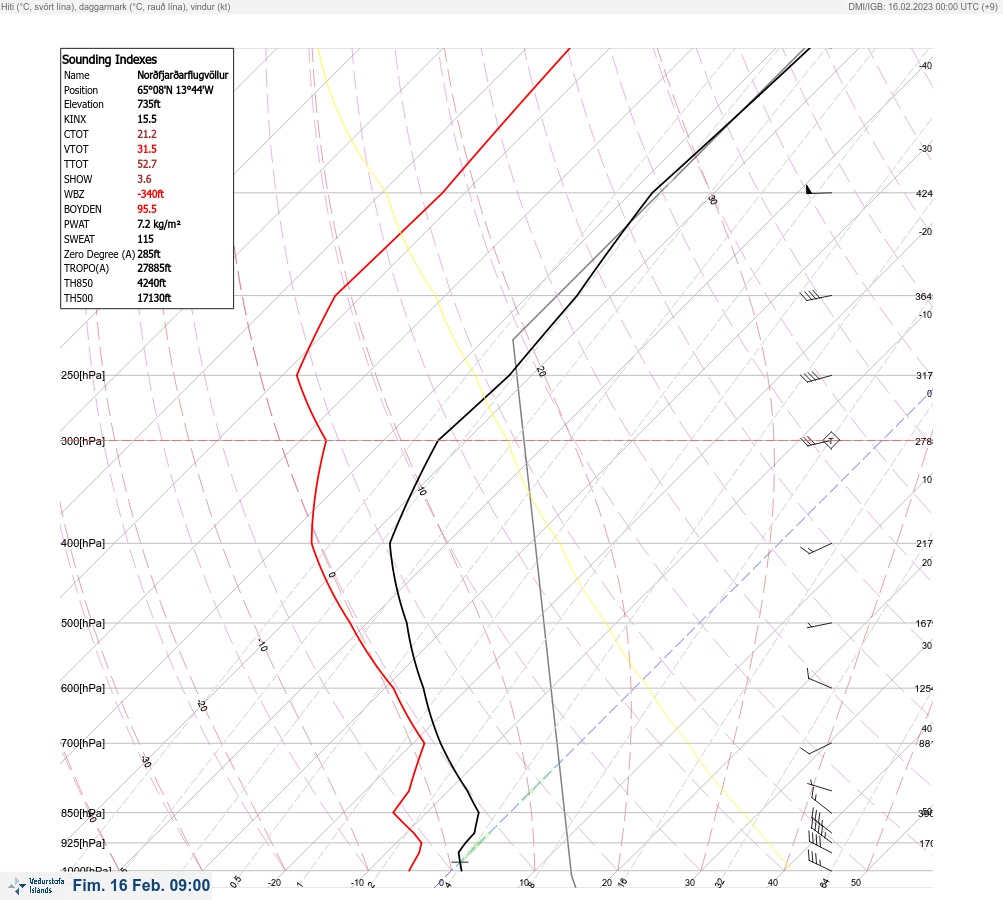The height and width of the screenshot is (900, 1003).
Task: Click the timestamp 'Fim. 16 Feb. 09:00'
Action: (141, 885)
